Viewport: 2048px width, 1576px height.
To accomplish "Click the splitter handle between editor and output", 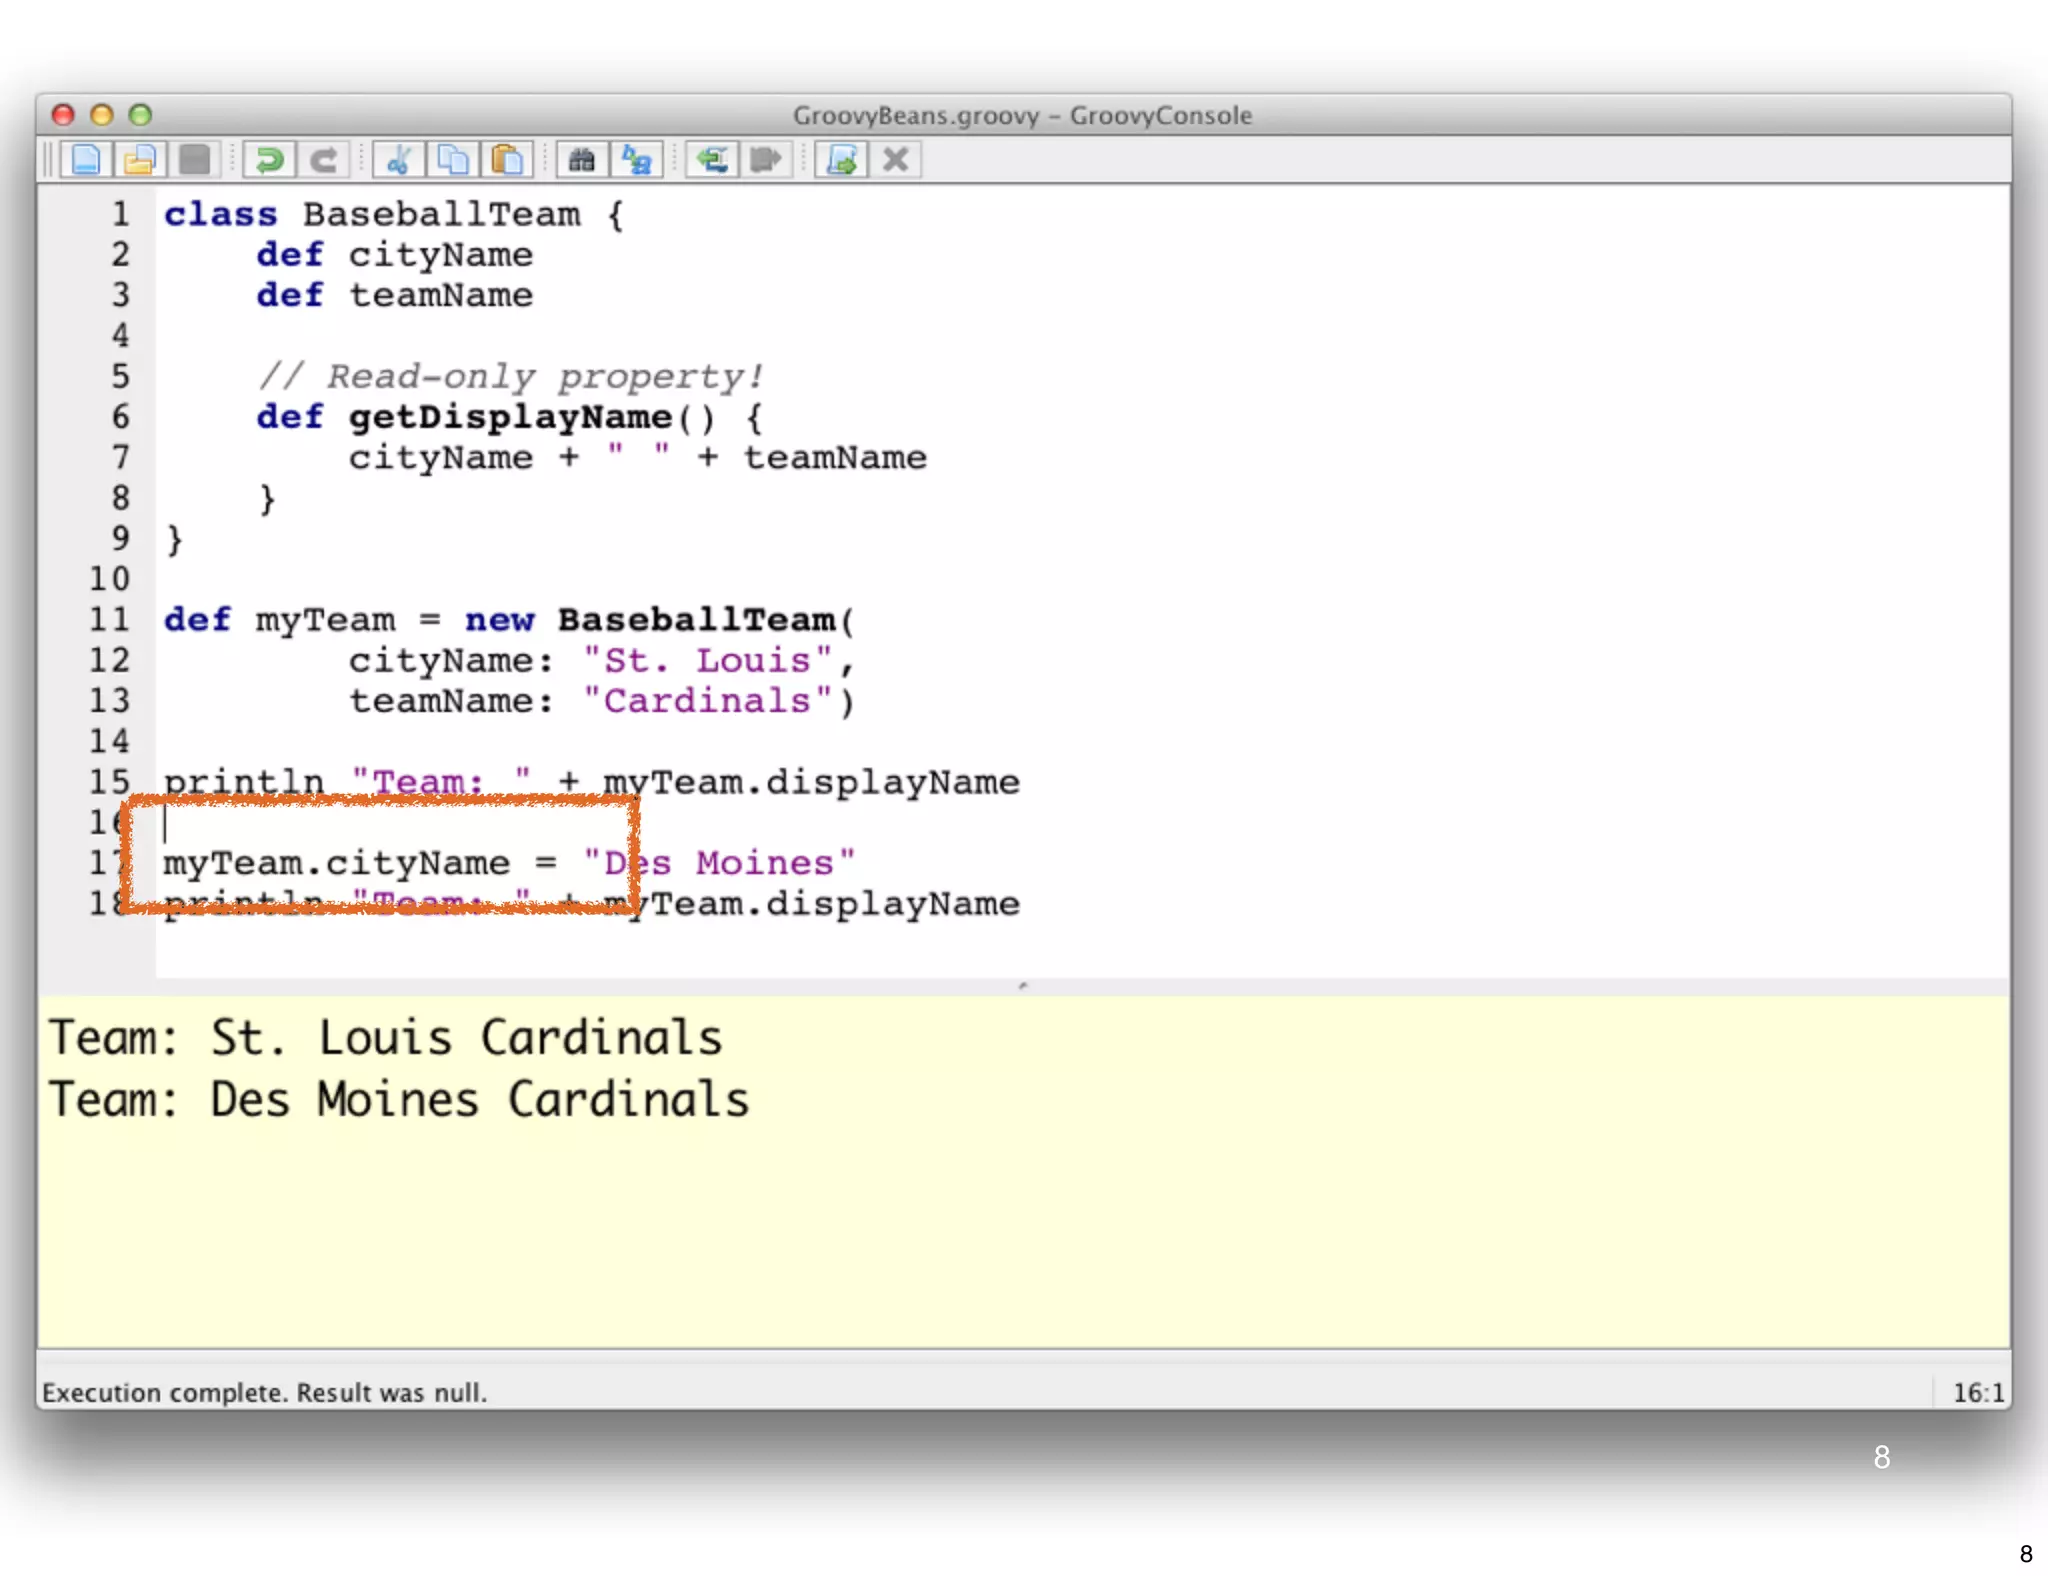I will point(1023,986).
